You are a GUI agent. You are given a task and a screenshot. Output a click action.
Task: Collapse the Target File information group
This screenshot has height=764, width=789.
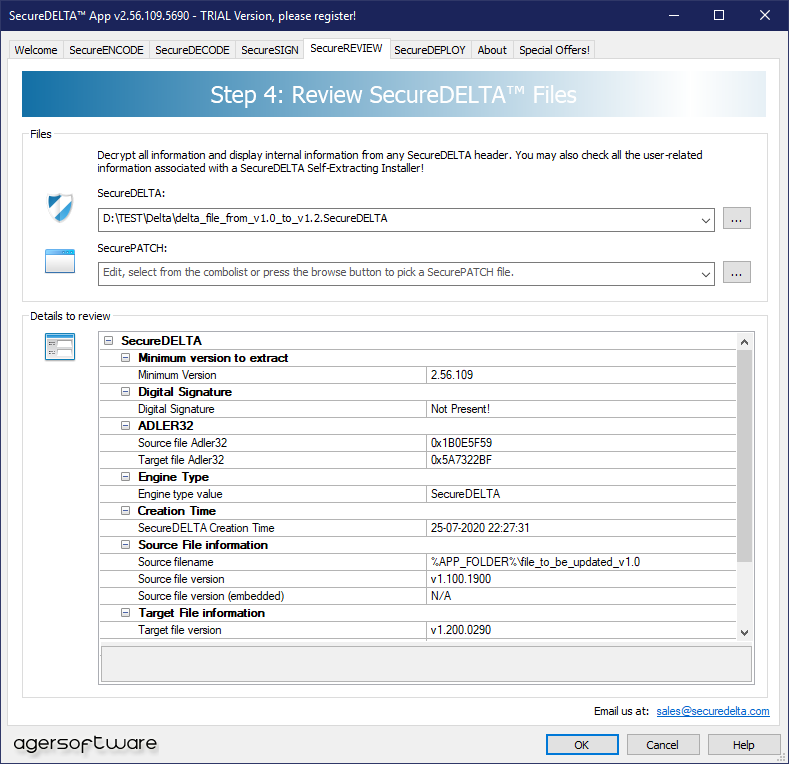[125, 613]
